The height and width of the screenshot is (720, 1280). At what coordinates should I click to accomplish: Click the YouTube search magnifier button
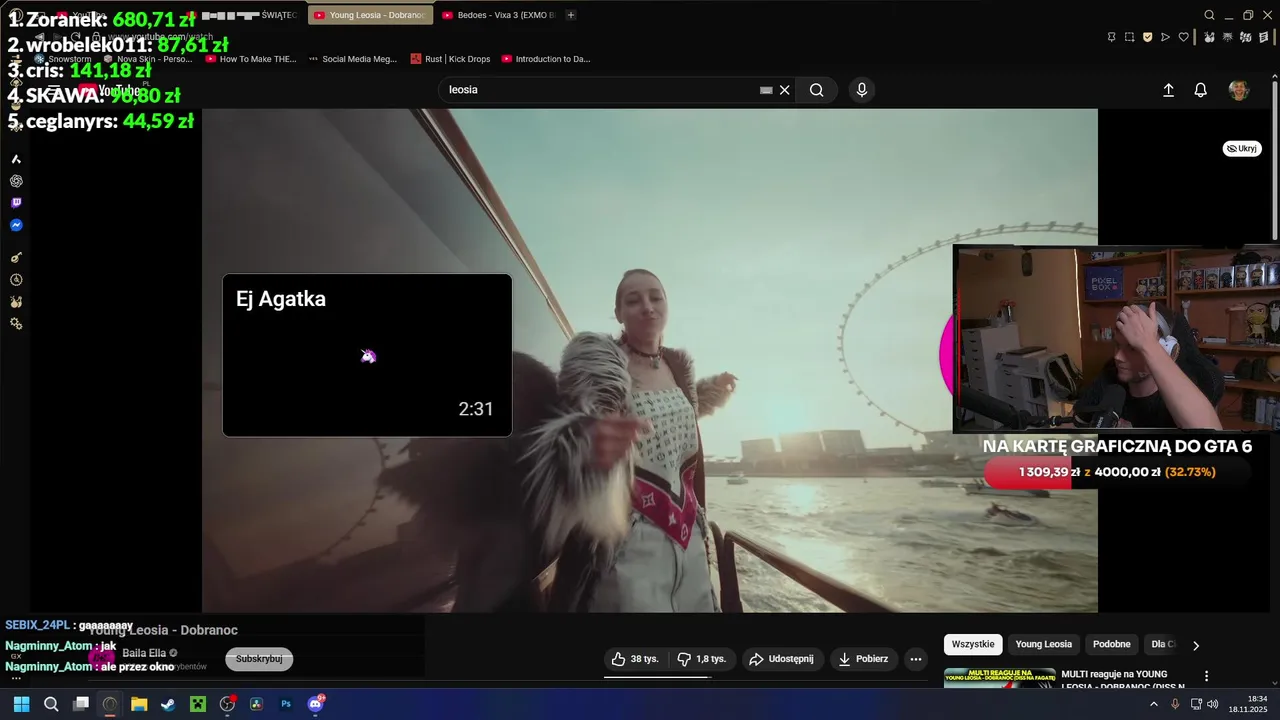[x=817, y=90]
